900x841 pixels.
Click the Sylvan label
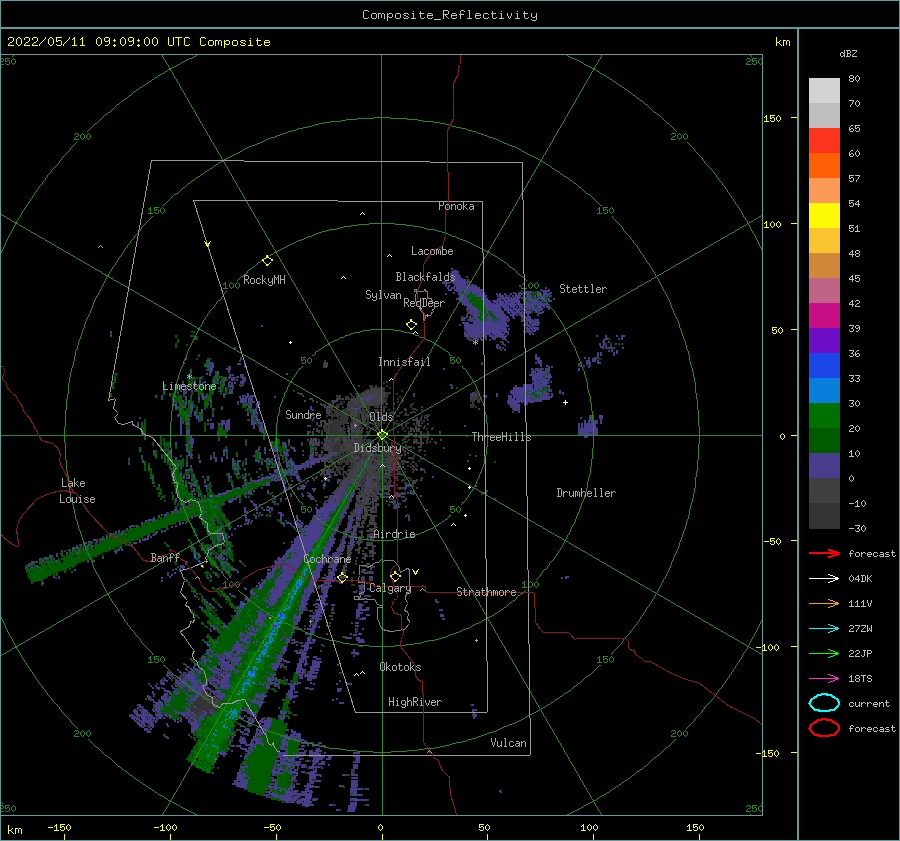(x=383, y=295)
